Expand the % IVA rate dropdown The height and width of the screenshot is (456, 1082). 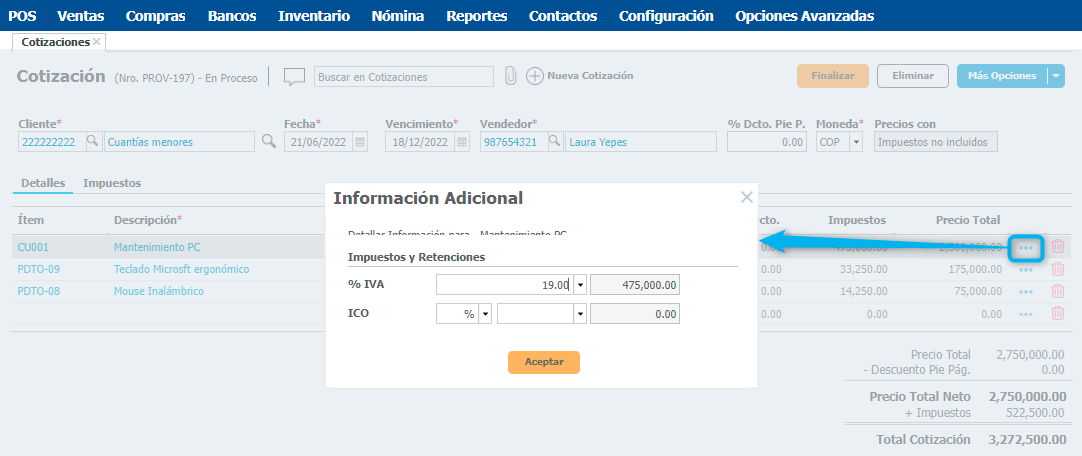point(580,285)
